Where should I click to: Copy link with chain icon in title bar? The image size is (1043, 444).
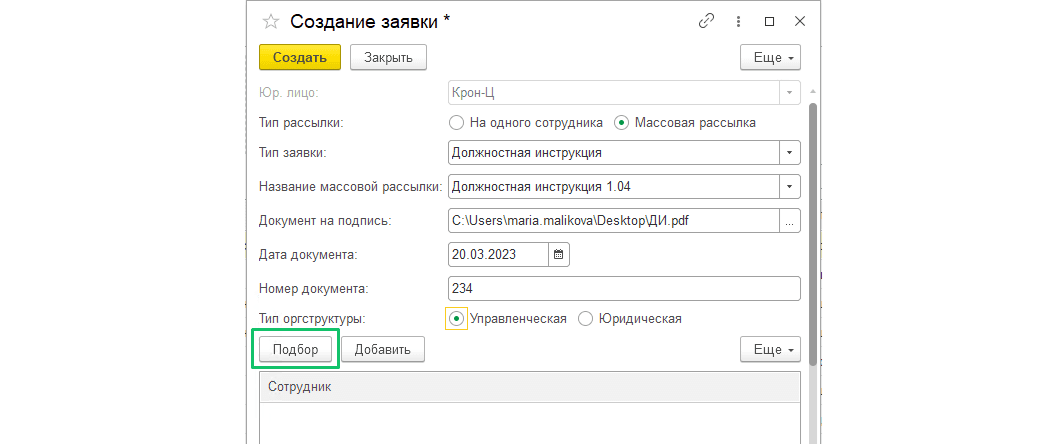click(x=706, y=21)
